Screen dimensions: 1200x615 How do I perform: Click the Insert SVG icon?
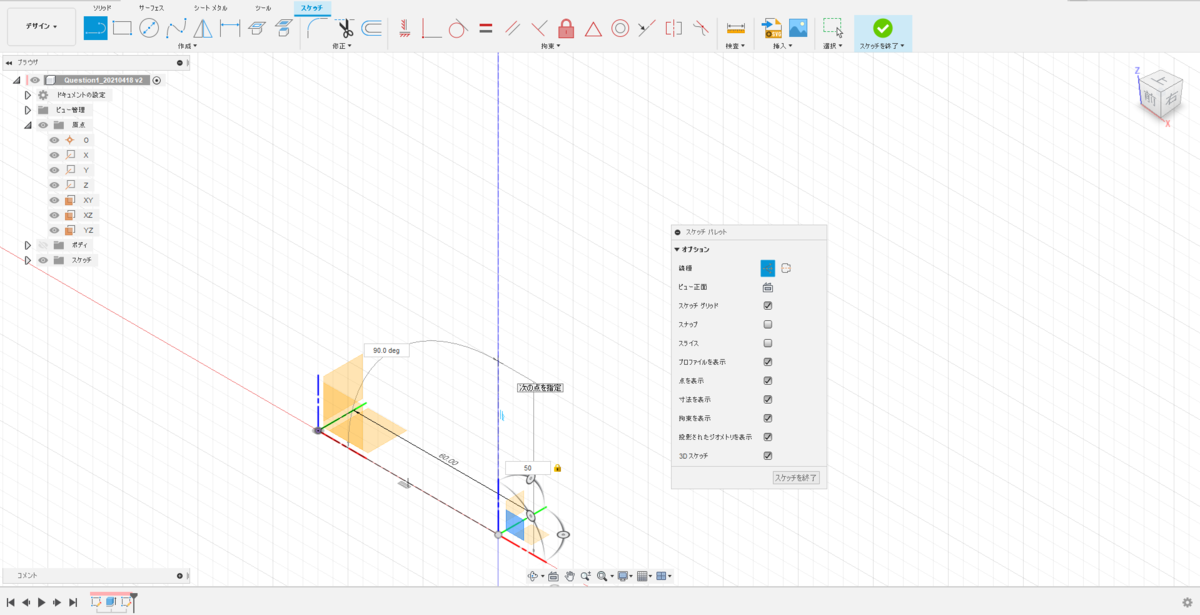click(771, 28)
